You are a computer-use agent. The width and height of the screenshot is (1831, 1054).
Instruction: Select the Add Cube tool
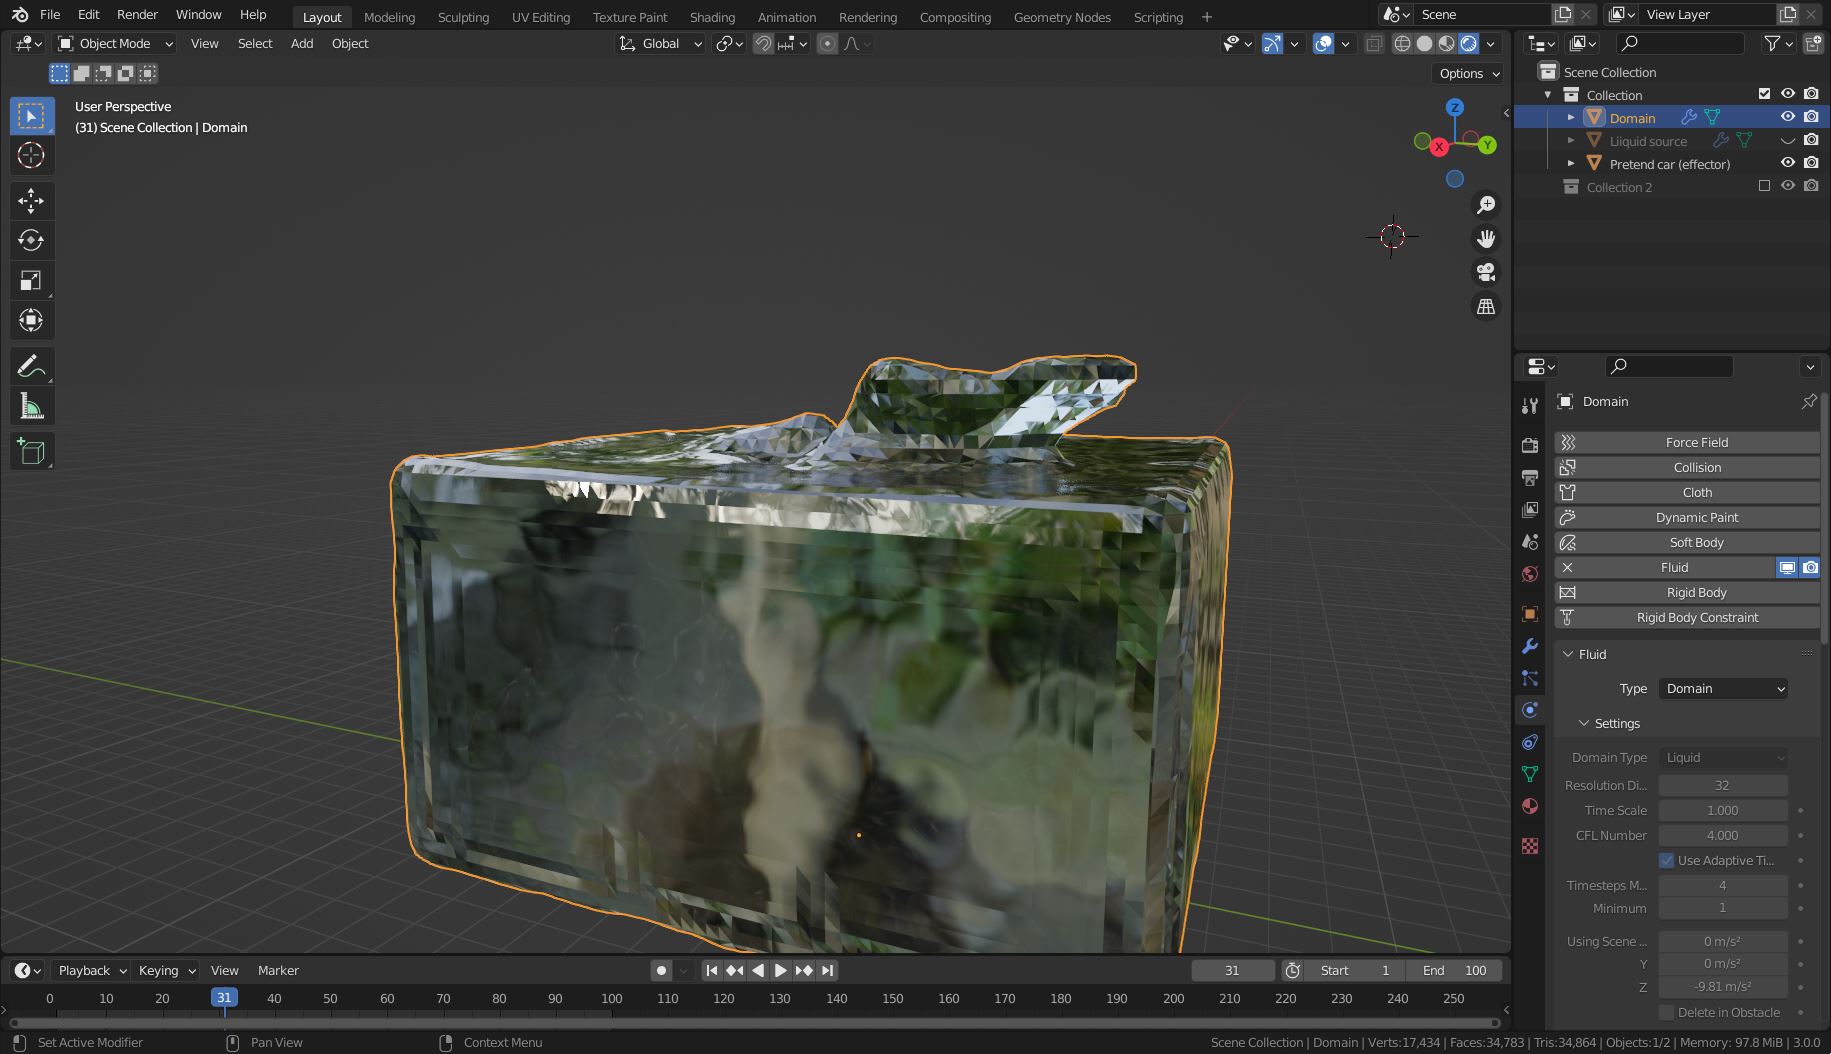pyautogui.click(x=32, y=451)
